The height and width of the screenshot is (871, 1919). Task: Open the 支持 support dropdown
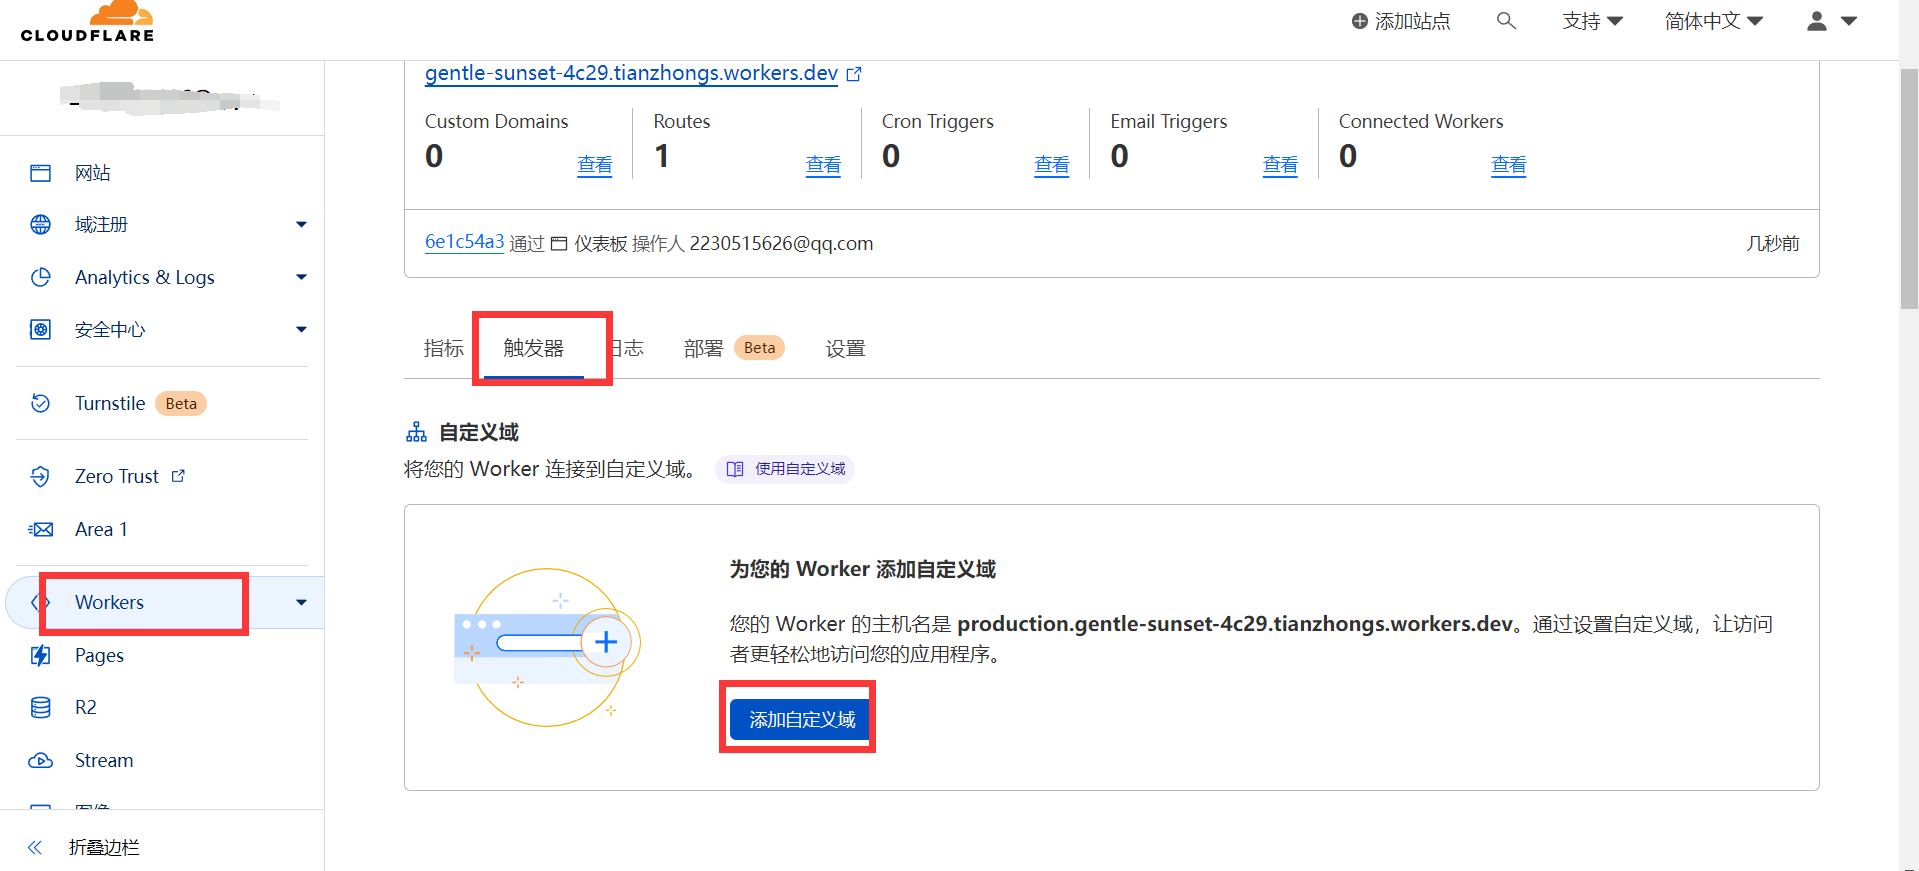click(1592, 21)
